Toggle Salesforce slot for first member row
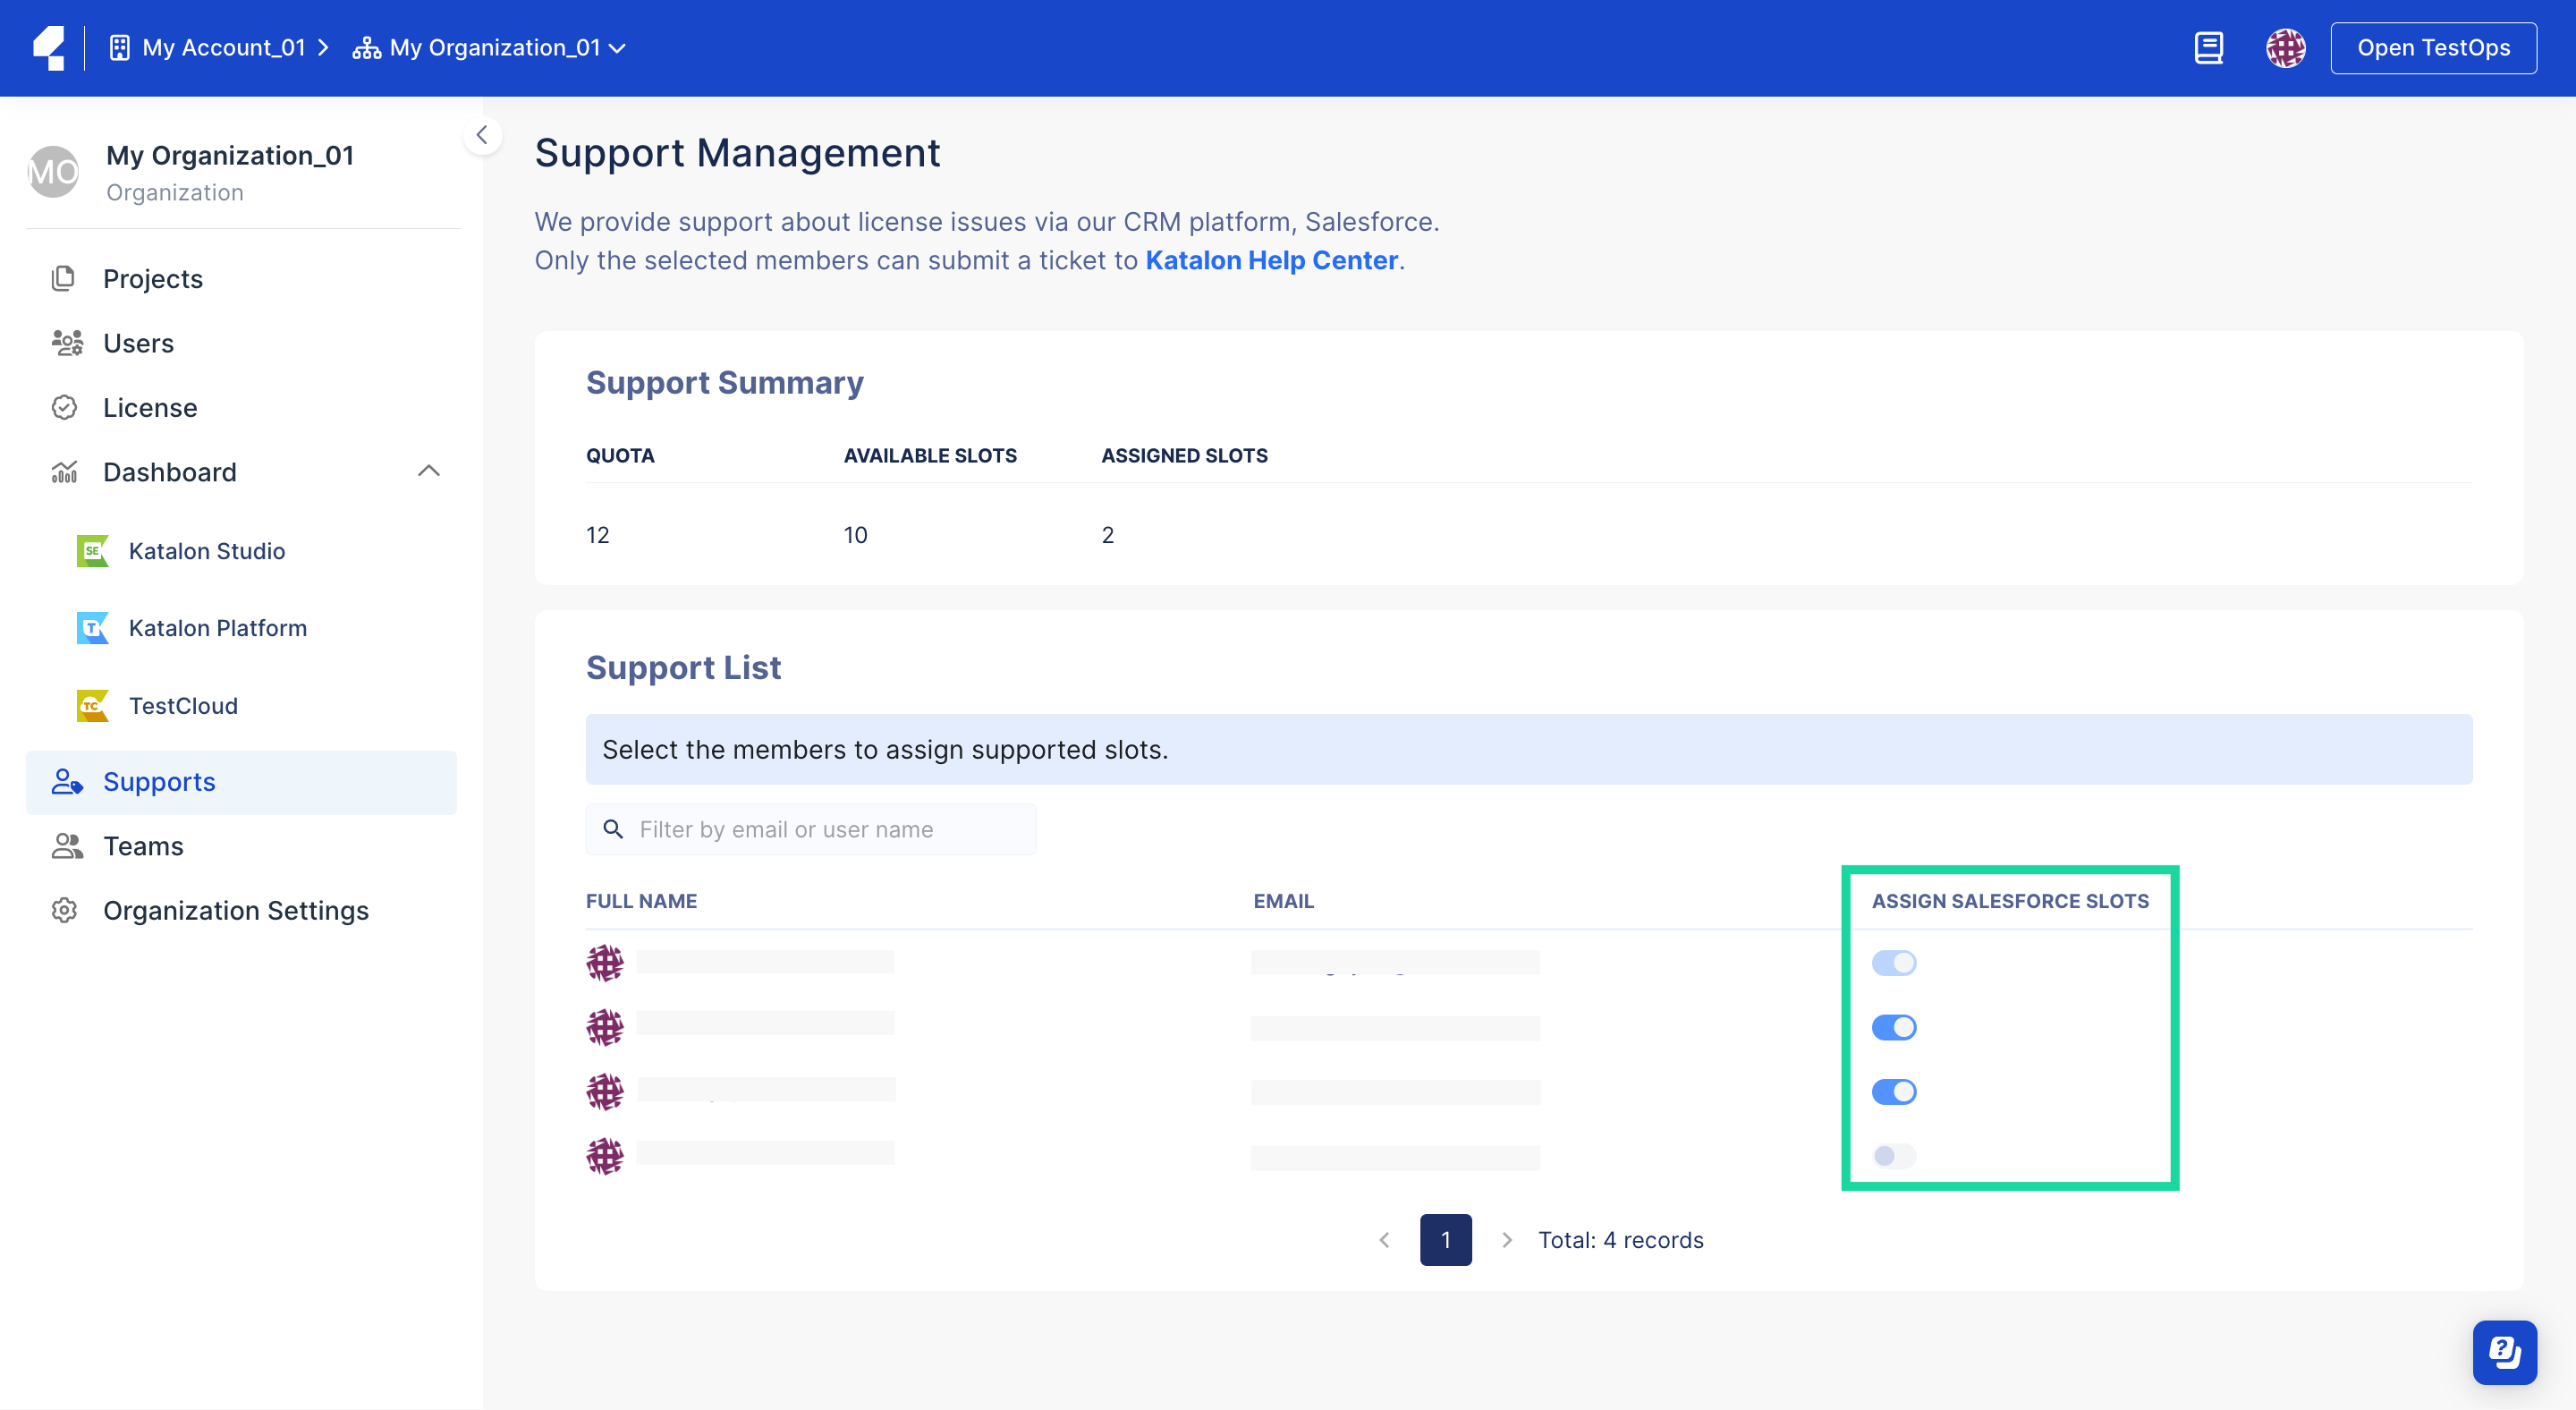The height and width of the screenshot is (1410, 2576). tap(1894, 963)
